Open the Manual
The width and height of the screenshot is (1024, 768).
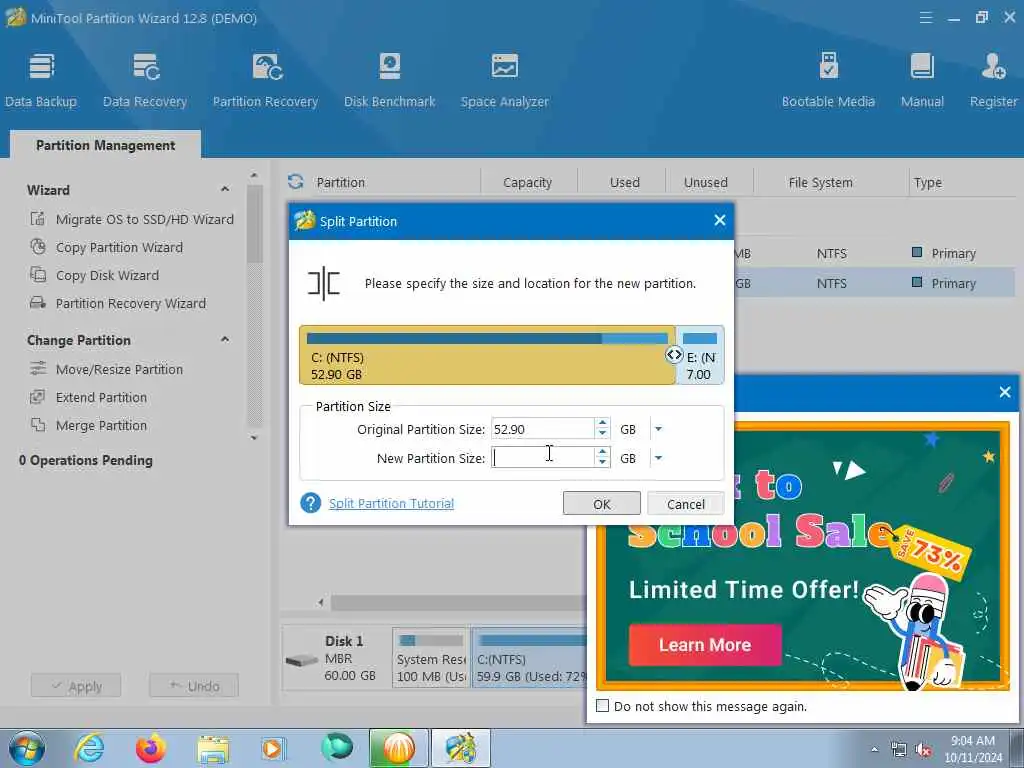[x=922, y=80]
